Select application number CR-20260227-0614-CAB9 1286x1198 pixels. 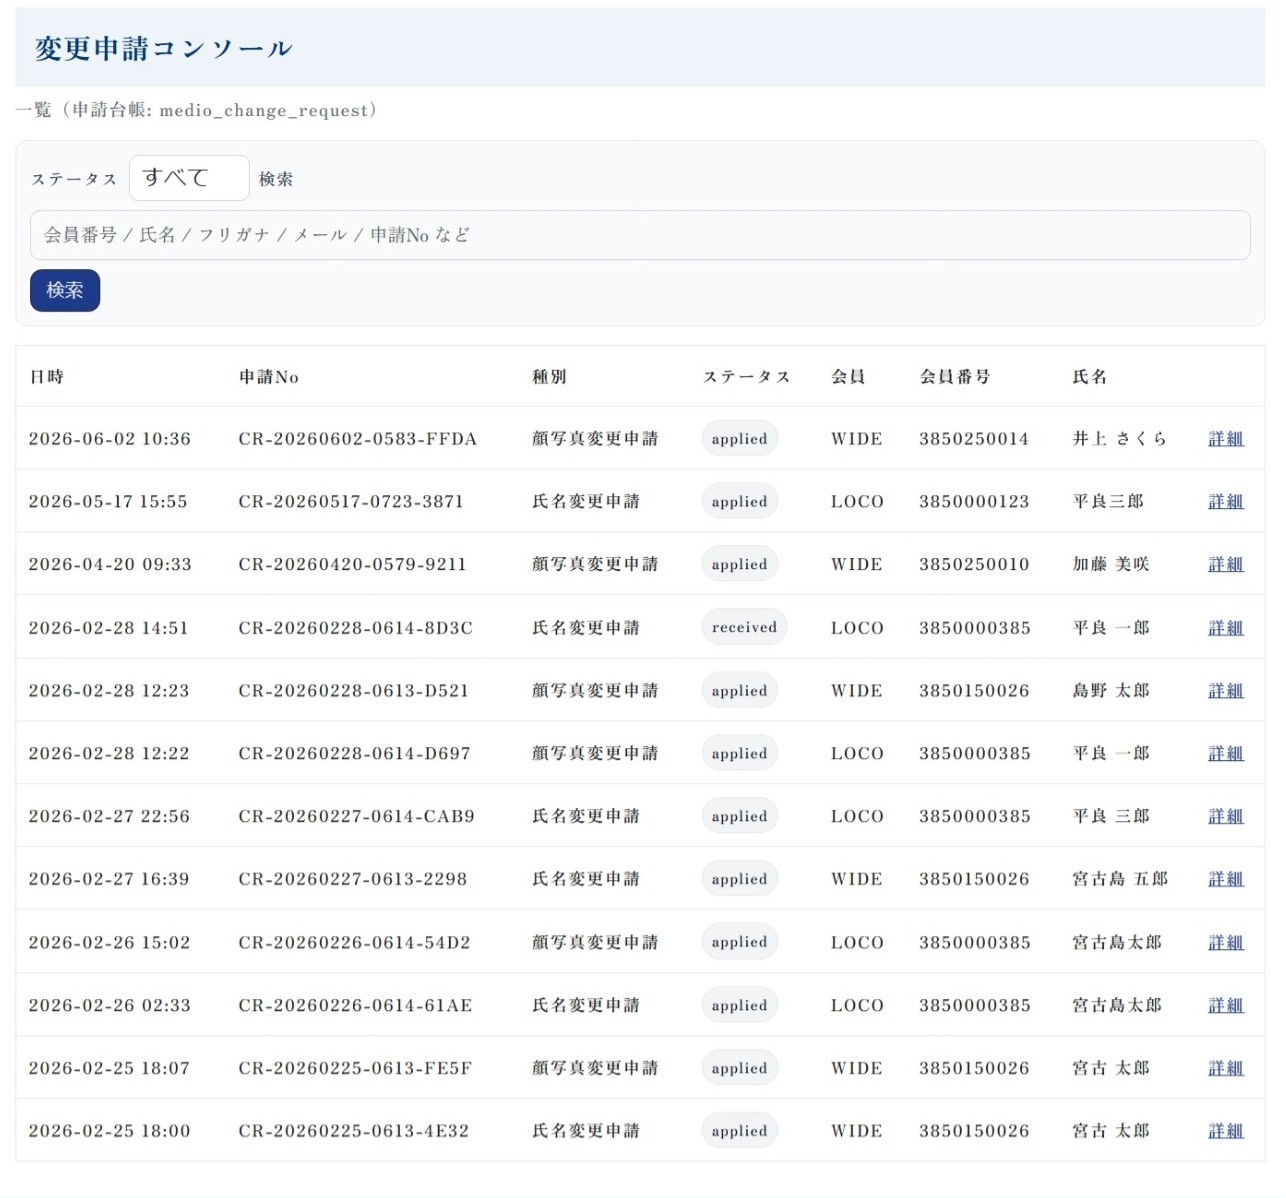pos(357,817)
